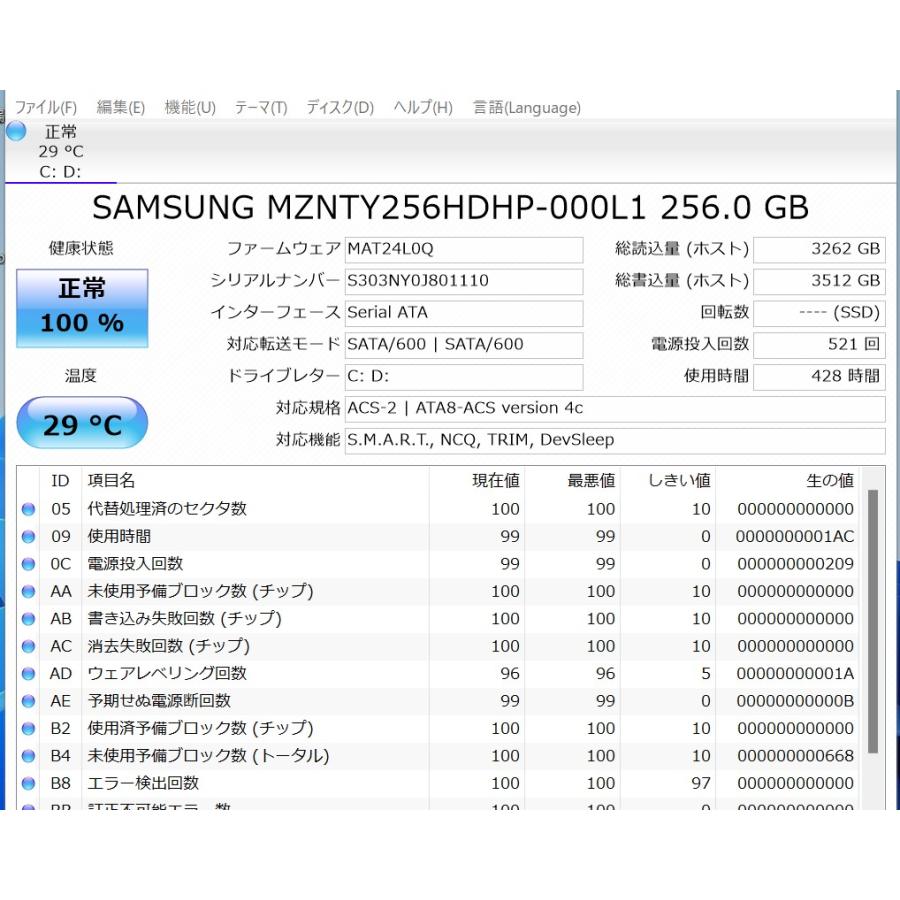The image size is (900, 900).
Task: Click raw value 000000000668
Action: click(796, 756)
